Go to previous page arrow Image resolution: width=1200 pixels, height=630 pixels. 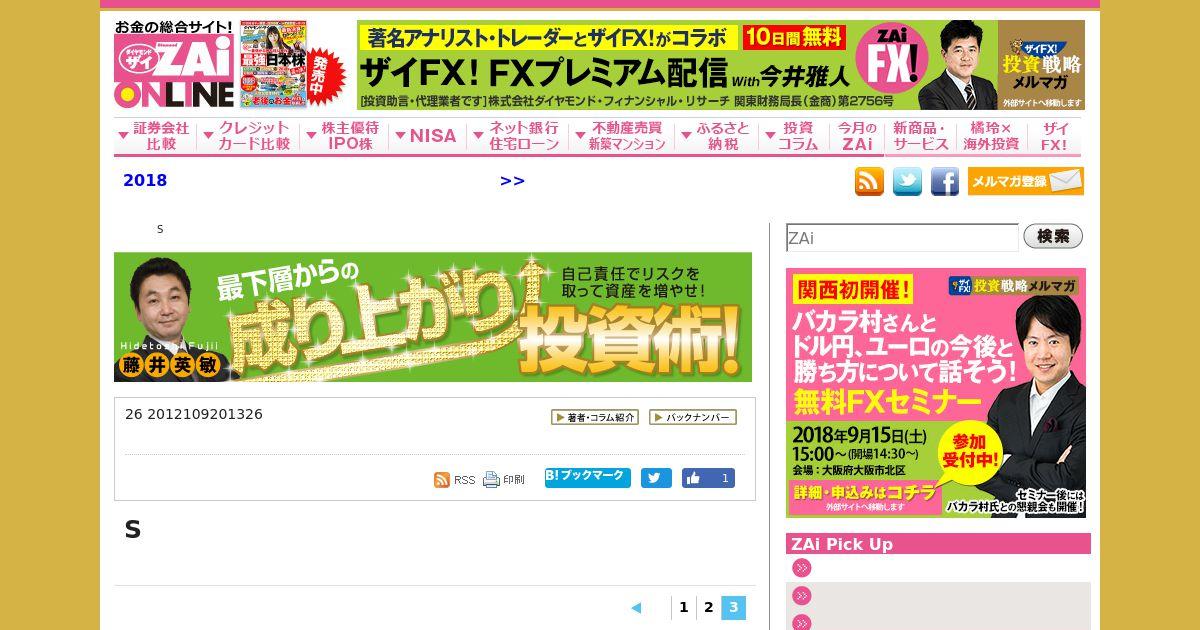pyautogui.click(x=636, y=608)
